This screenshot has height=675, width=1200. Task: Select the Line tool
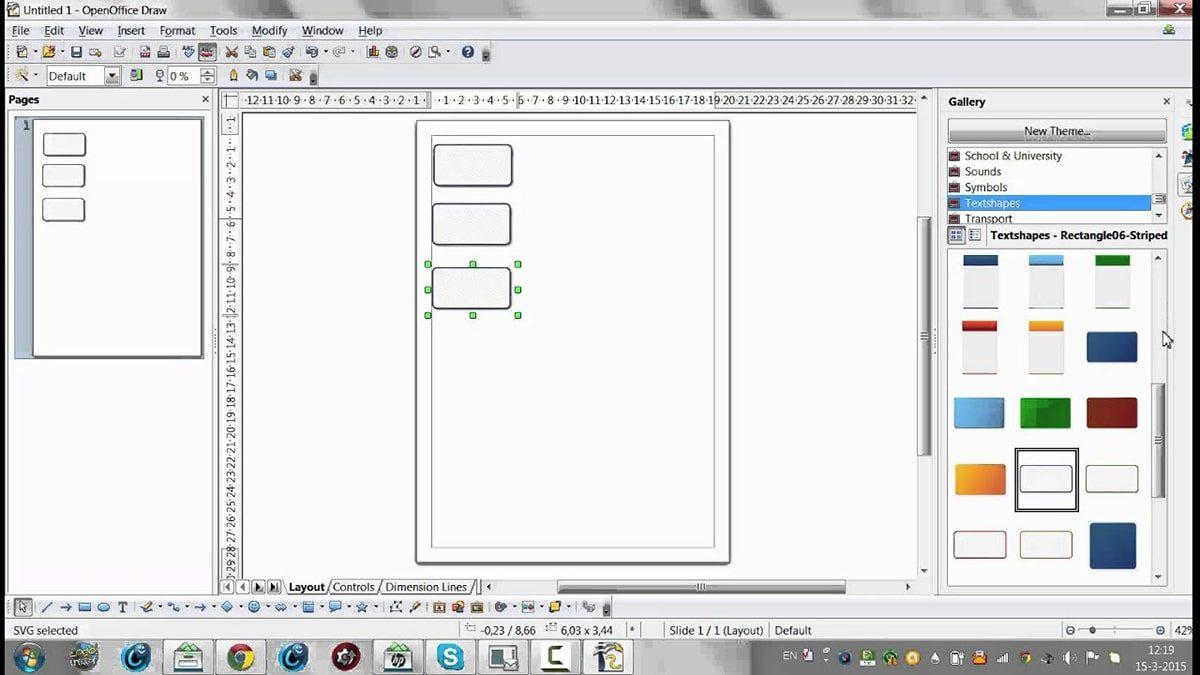pos(46,607)
